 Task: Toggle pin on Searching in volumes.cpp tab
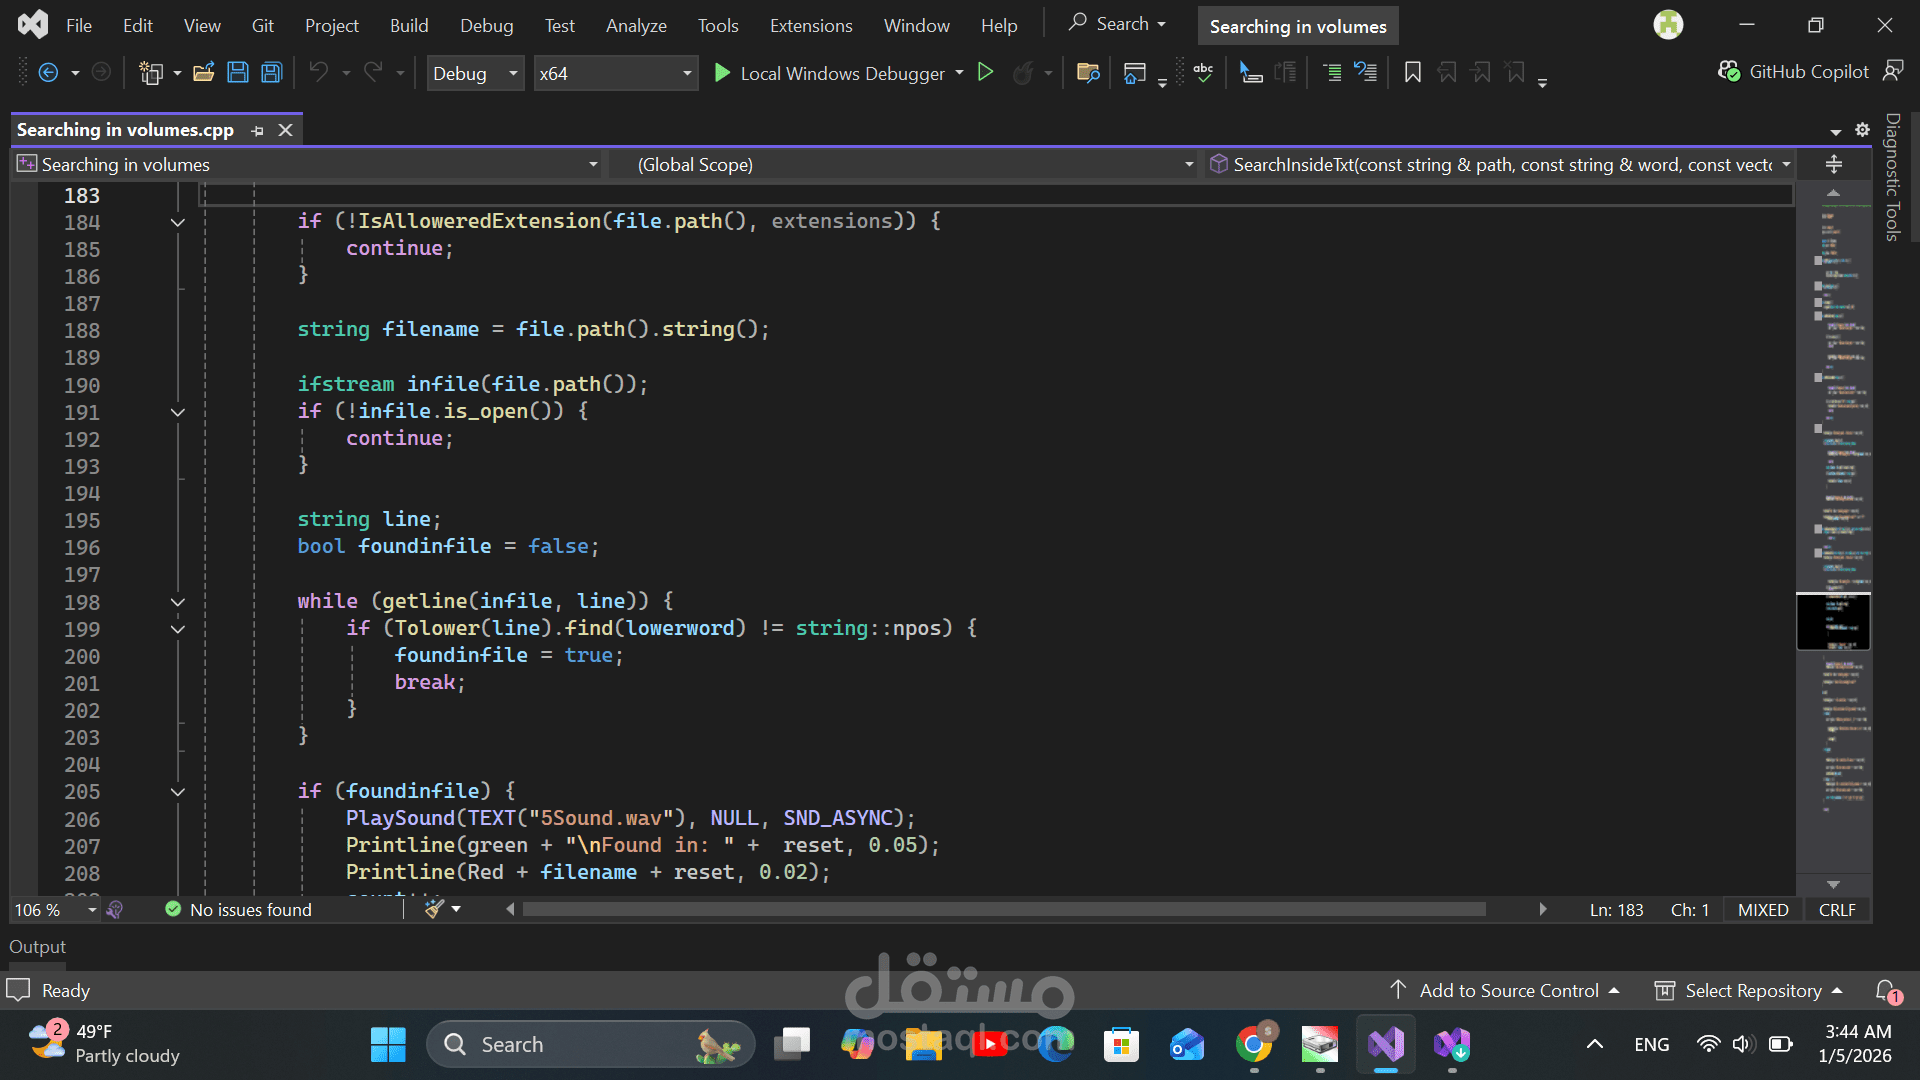coord(258,130)
